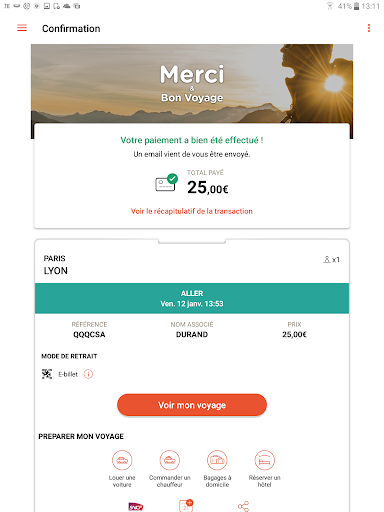Open the three-dot overflow menu

(x=369, y=28)
